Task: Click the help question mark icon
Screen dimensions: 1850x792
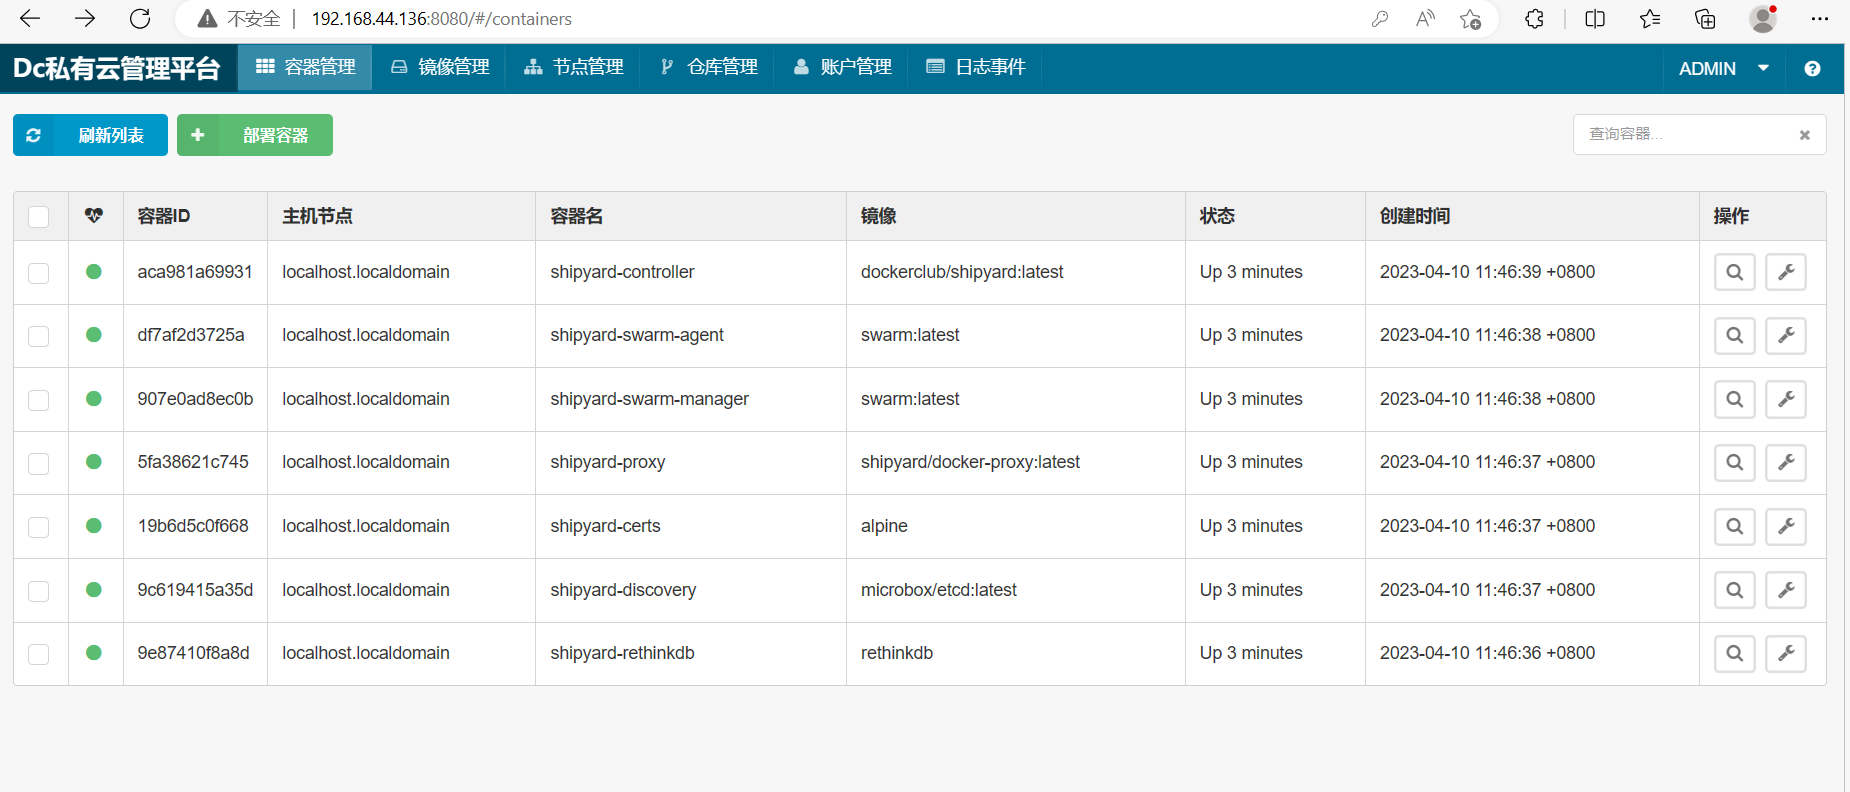Action: (1812, 68)
